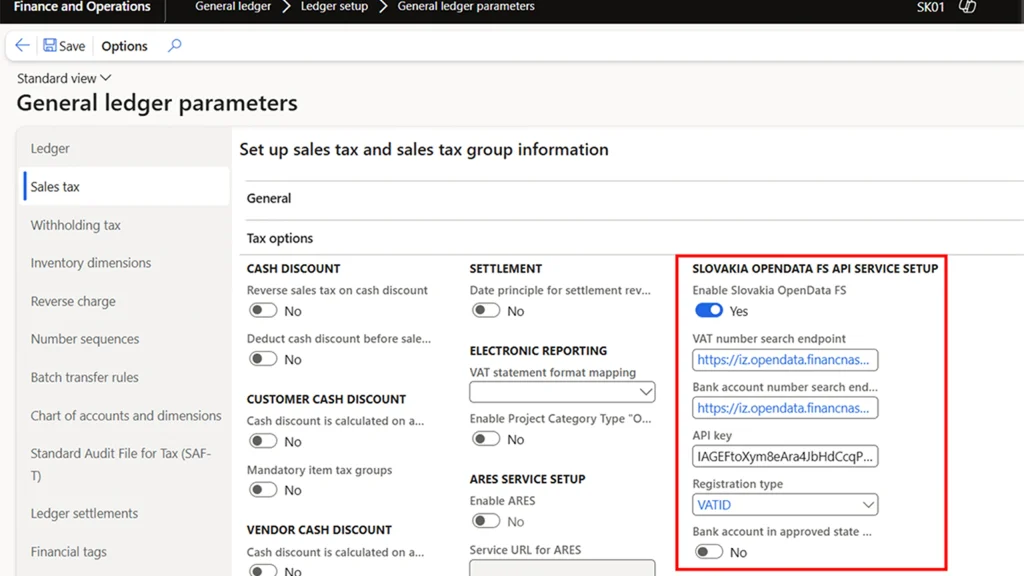Image resolution: width=1024 pixels, height=576 pixels.
Task: Click the General ledger parameters heading
Action: click(157, 103)
